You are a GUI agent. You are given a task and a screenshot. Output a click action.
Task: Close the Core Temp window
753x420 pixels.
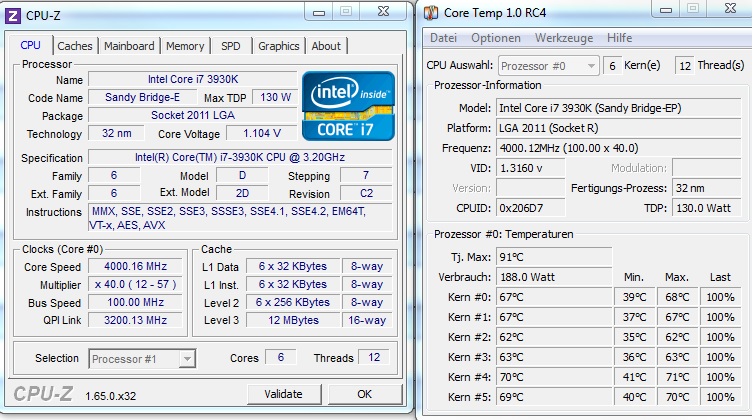pyautogui.click(x=730, y=9)
